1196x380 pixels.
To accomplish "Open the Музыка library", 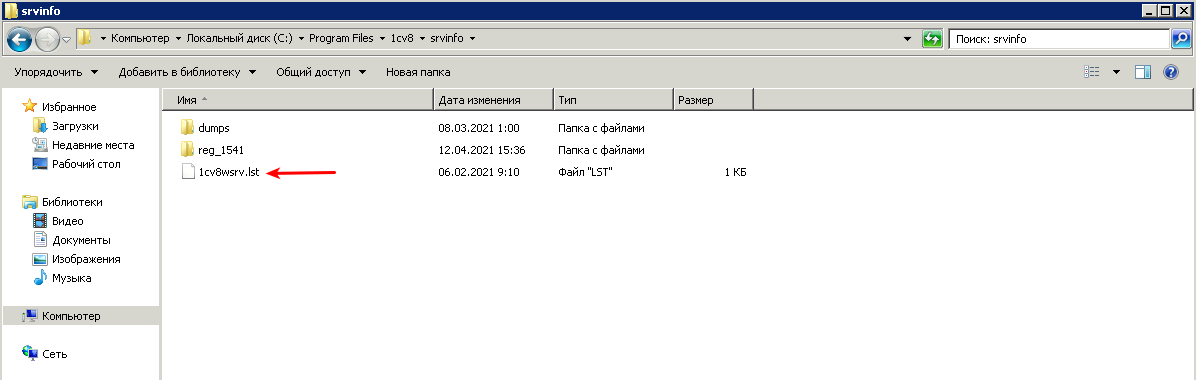I will pos(72,279).
